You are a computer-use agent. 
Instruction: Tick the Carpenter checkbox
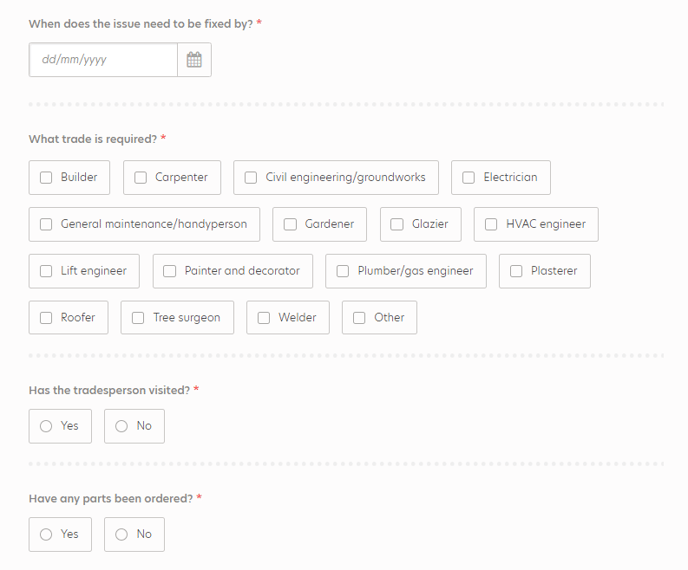[140, 177]
